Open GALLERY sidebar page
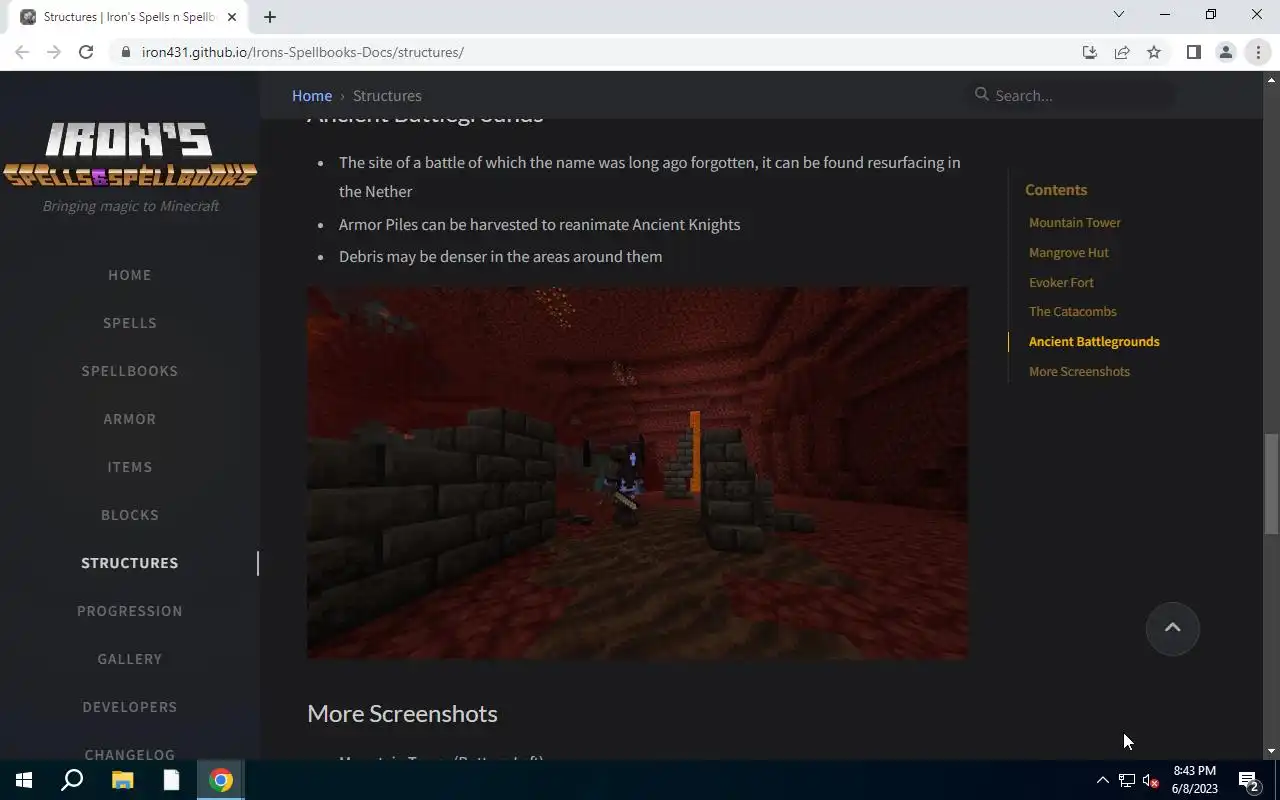This screenshot has width=1280, height=800. click(x=130, y=659)
